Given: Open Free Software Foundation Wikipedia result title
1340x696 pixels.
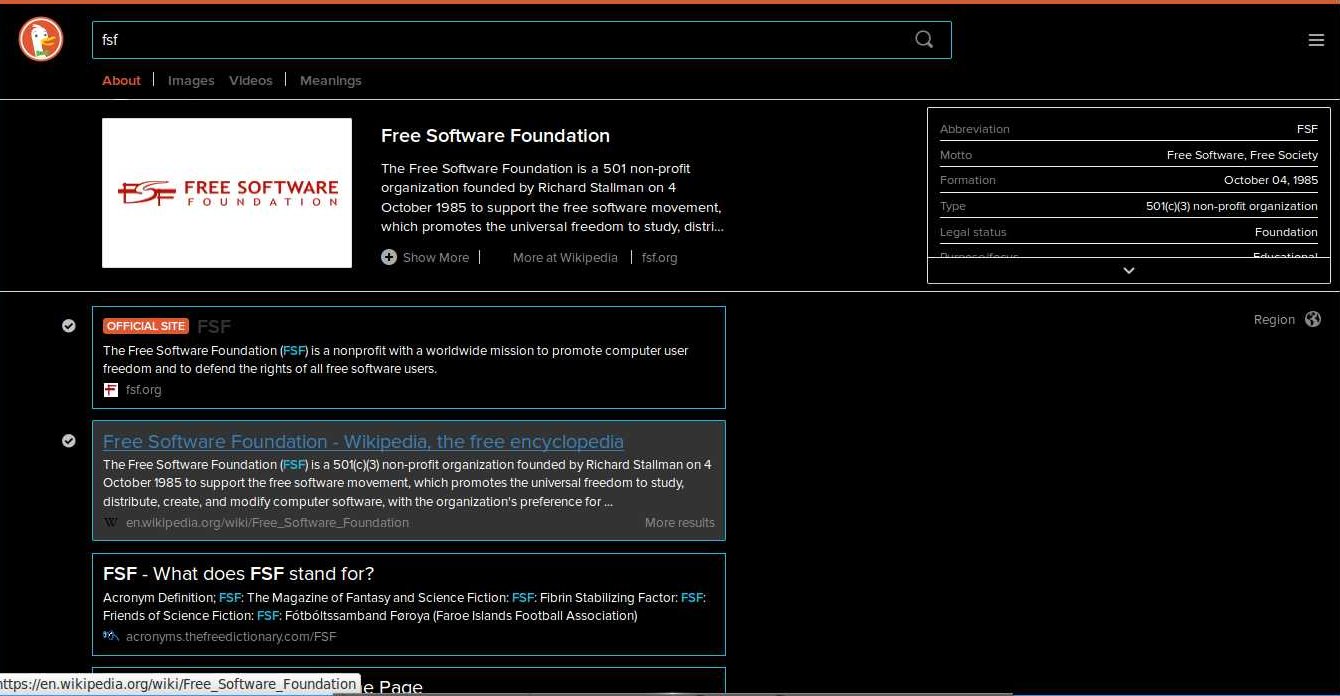Looking at the screenshot, I should [363, 441].
